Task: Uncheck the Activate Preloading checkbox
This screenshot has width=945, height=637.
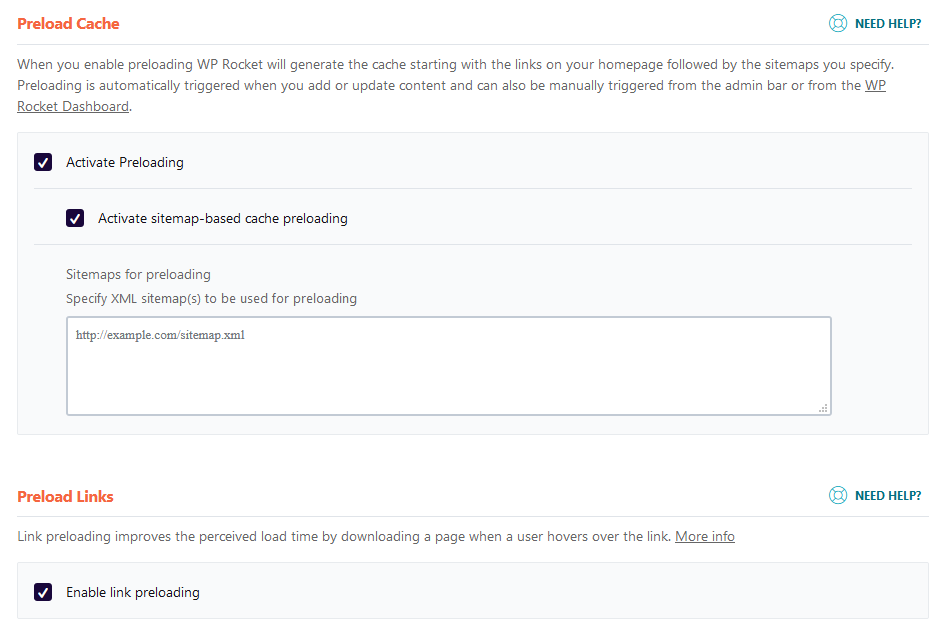Action: [43, 162]
